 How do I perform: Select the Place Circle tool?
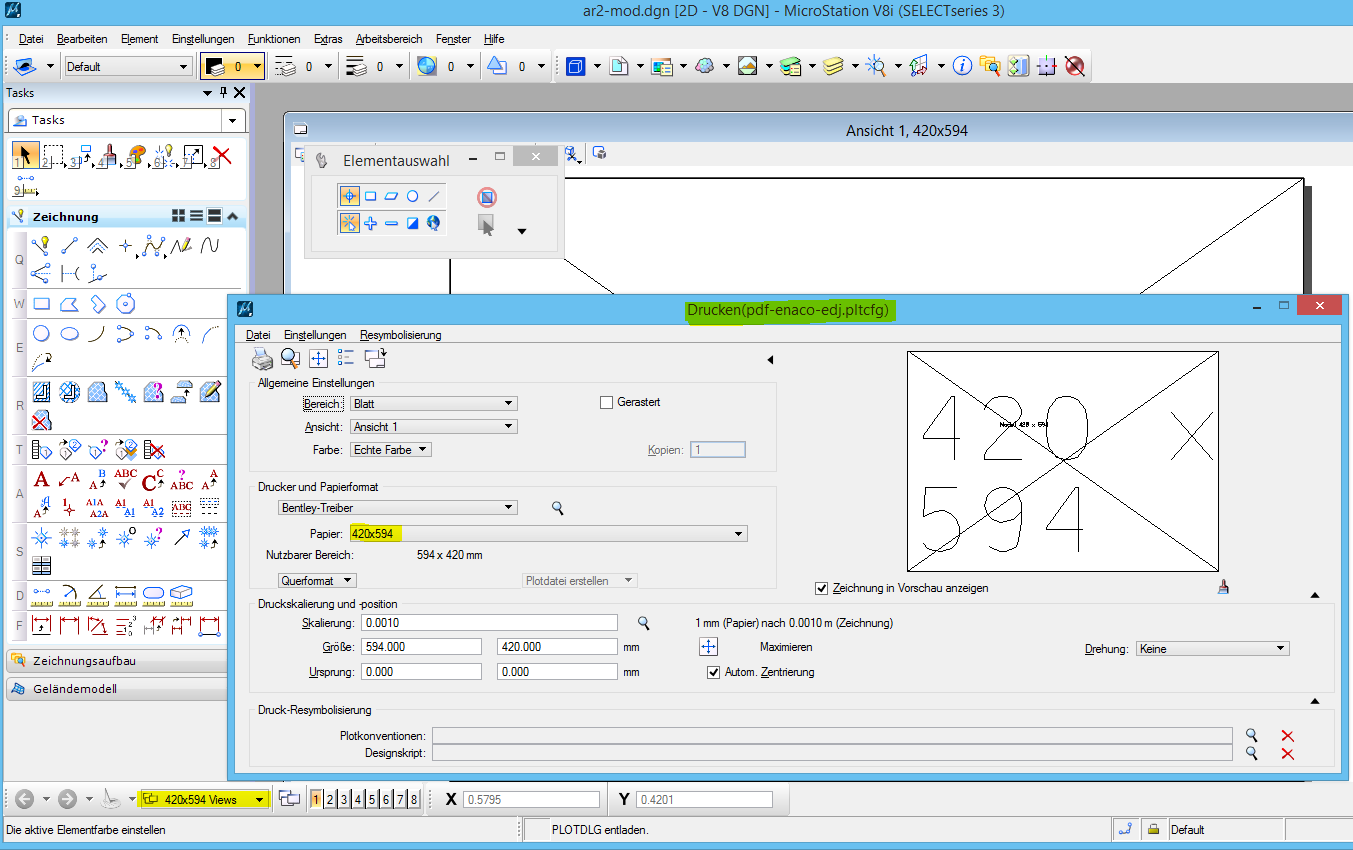pos(41,334)
